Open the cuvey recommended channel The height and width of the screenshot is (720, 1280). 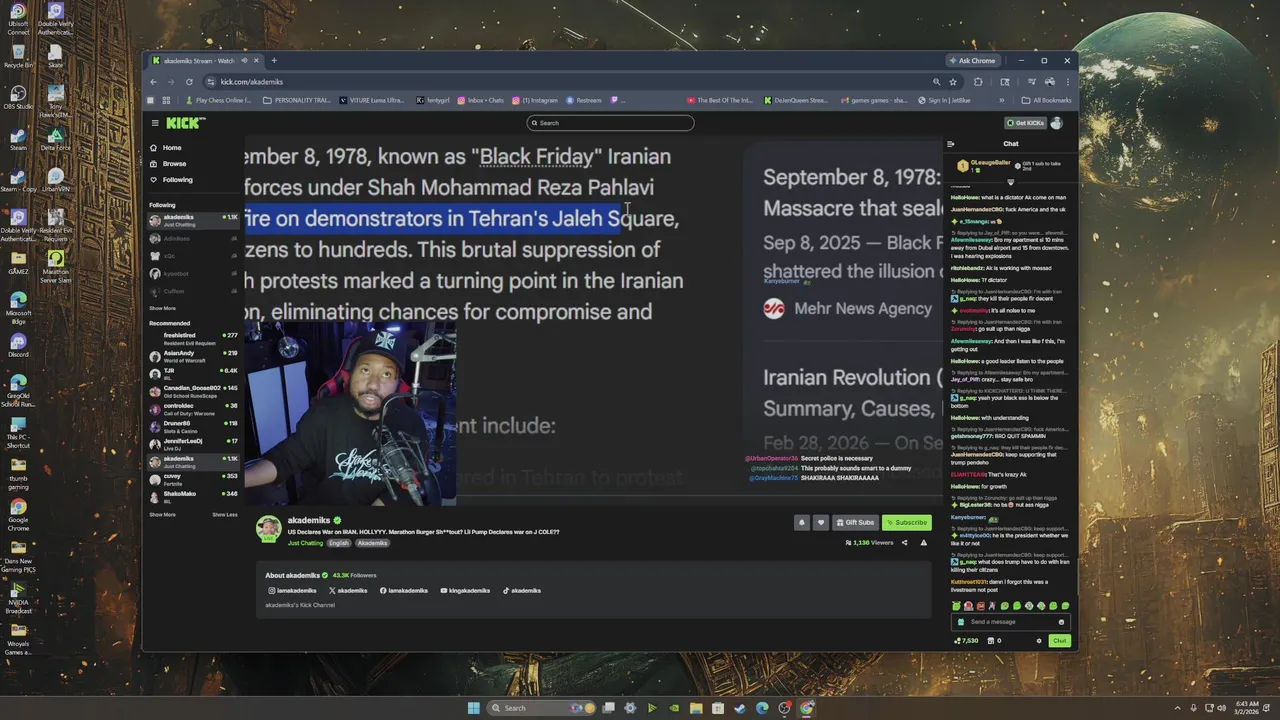pyautogui.click(x=193, y=478)
